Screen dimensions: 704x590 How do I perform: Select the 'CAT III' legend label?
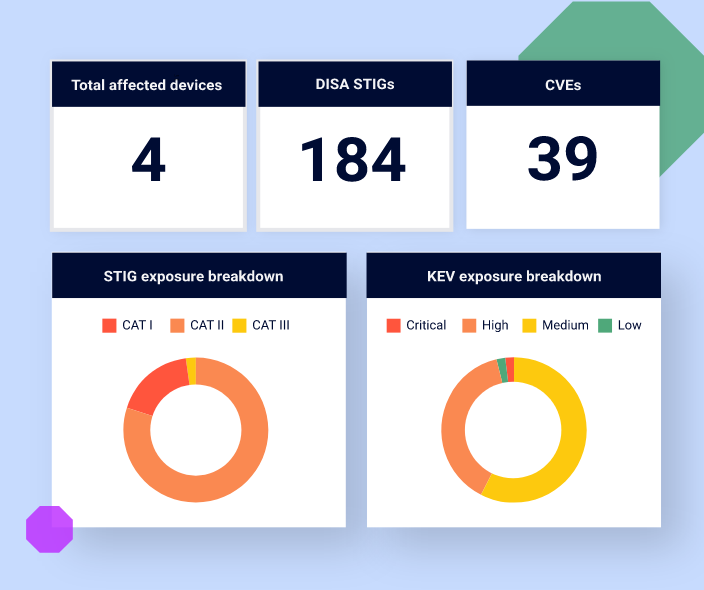tap(271, 325)
